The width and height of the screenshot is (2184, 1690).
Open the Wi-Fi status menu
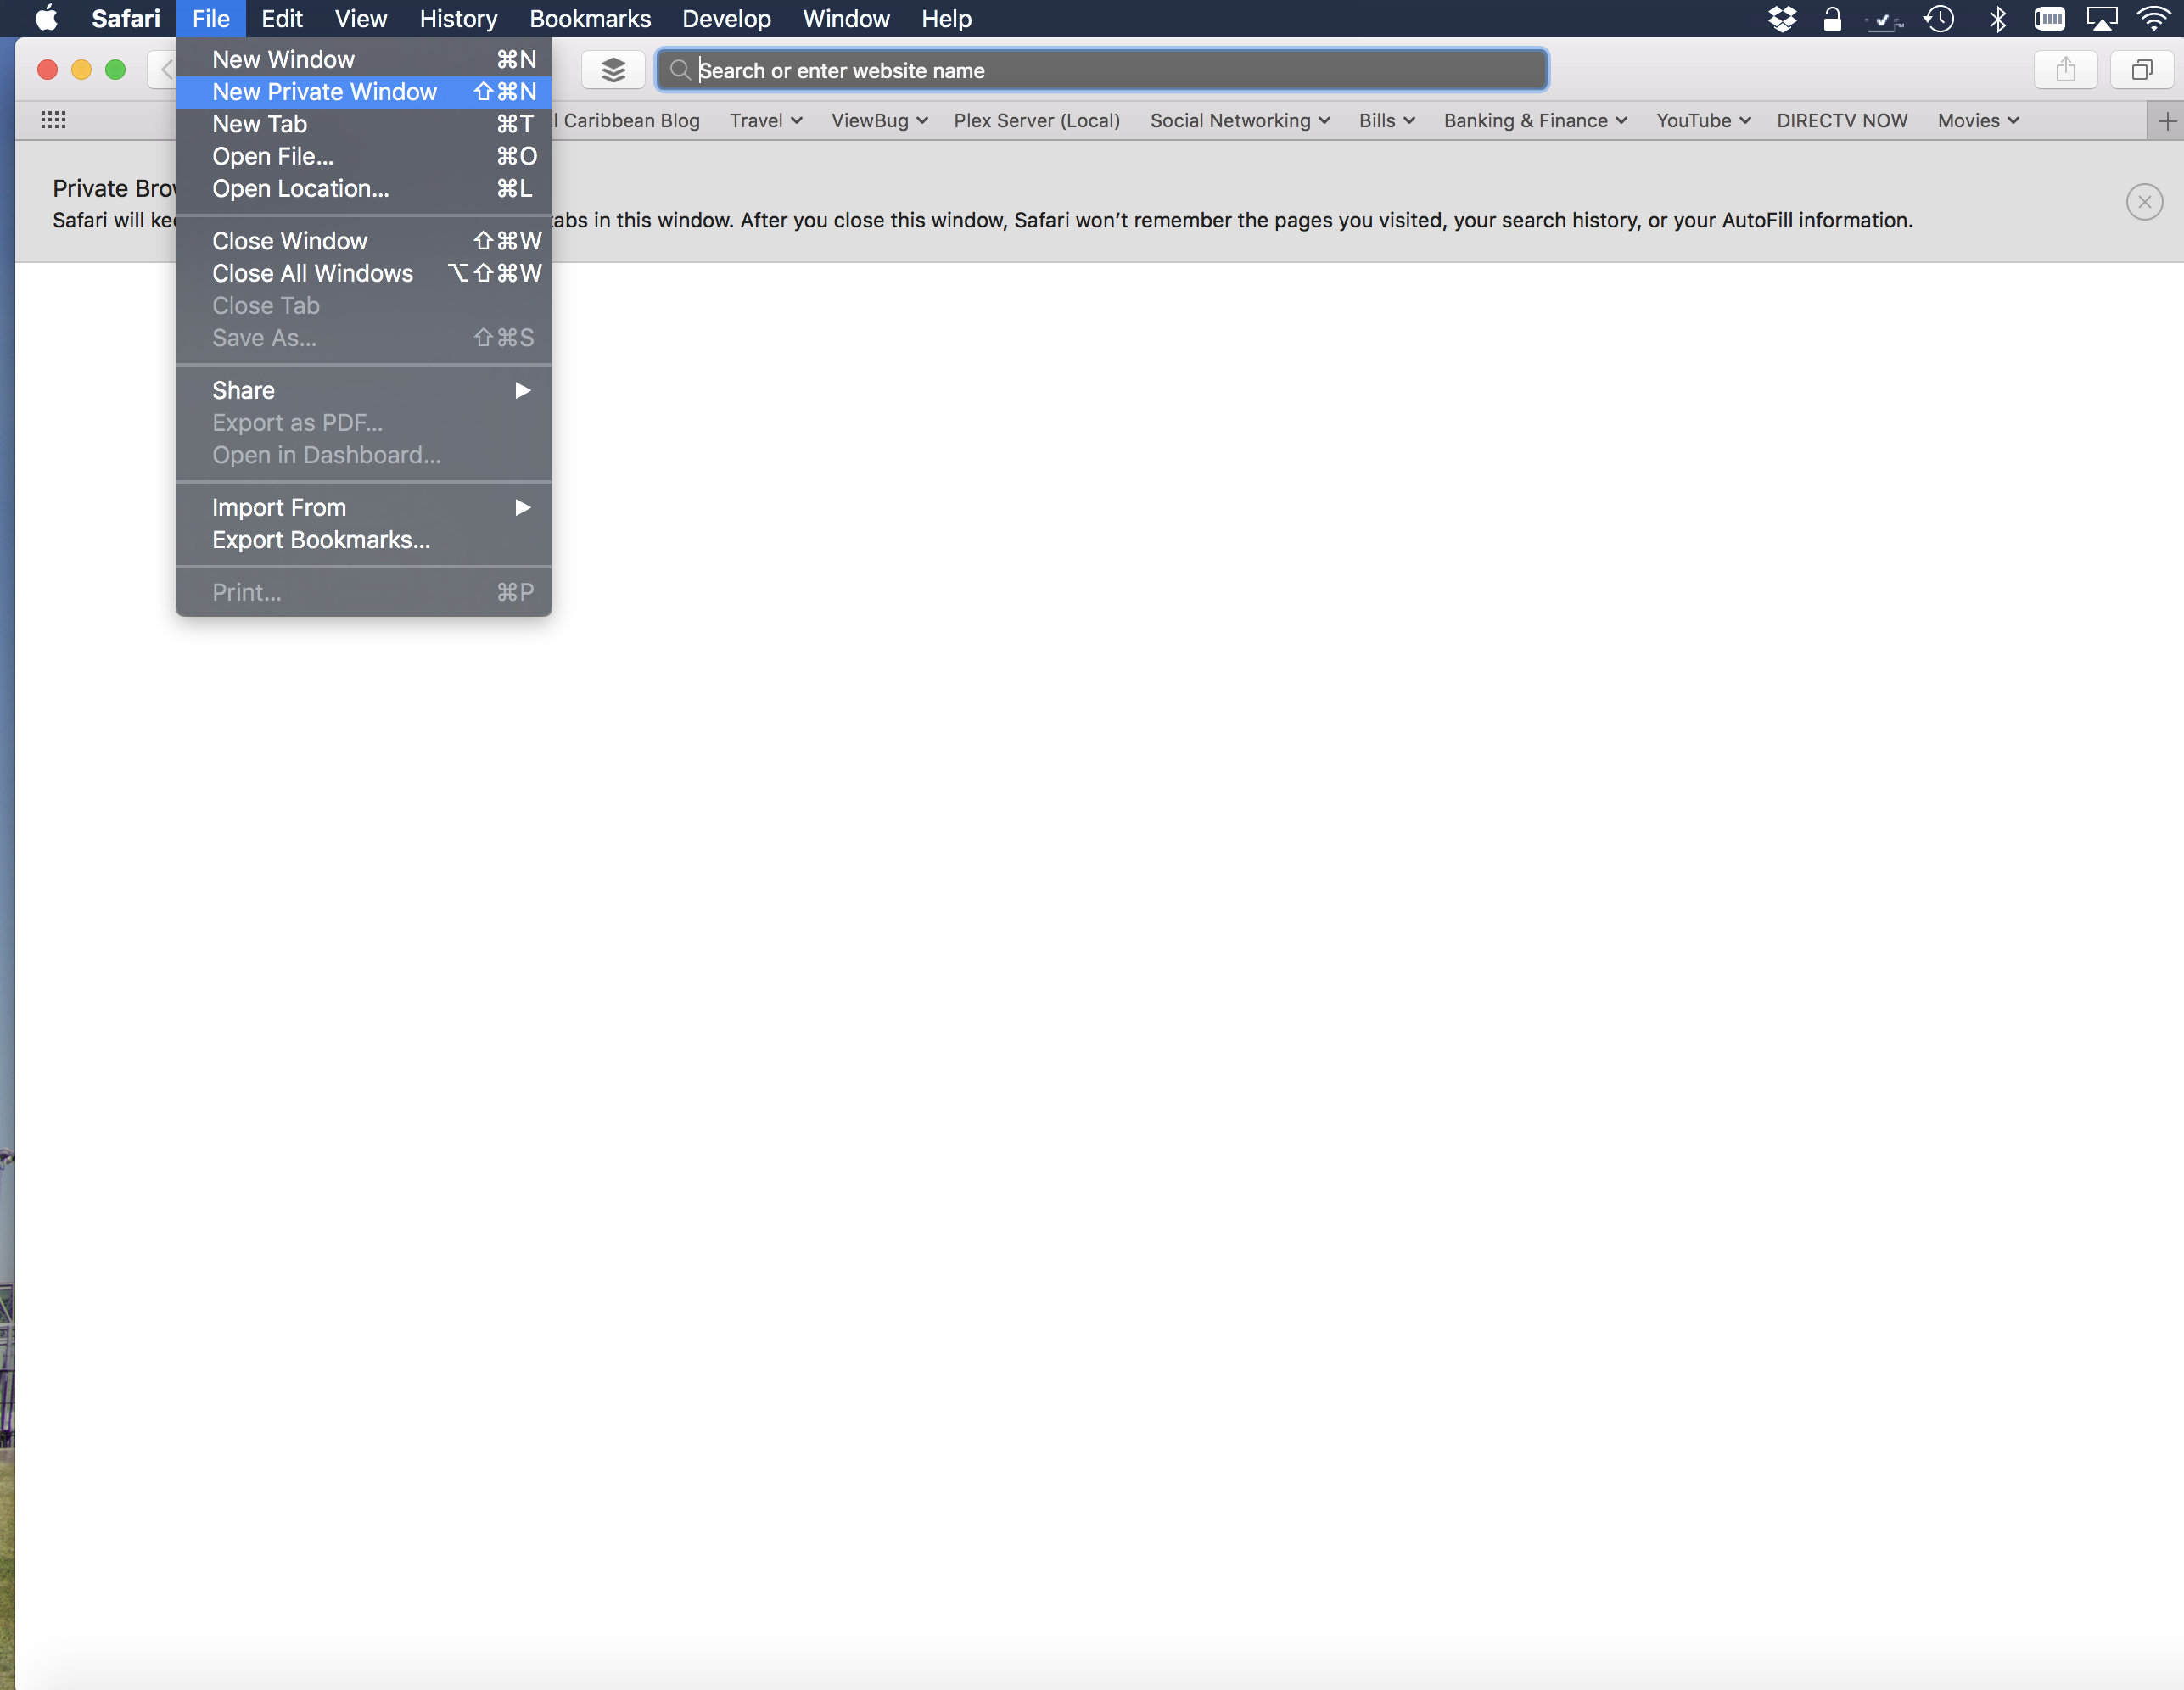click(2154, 18)
